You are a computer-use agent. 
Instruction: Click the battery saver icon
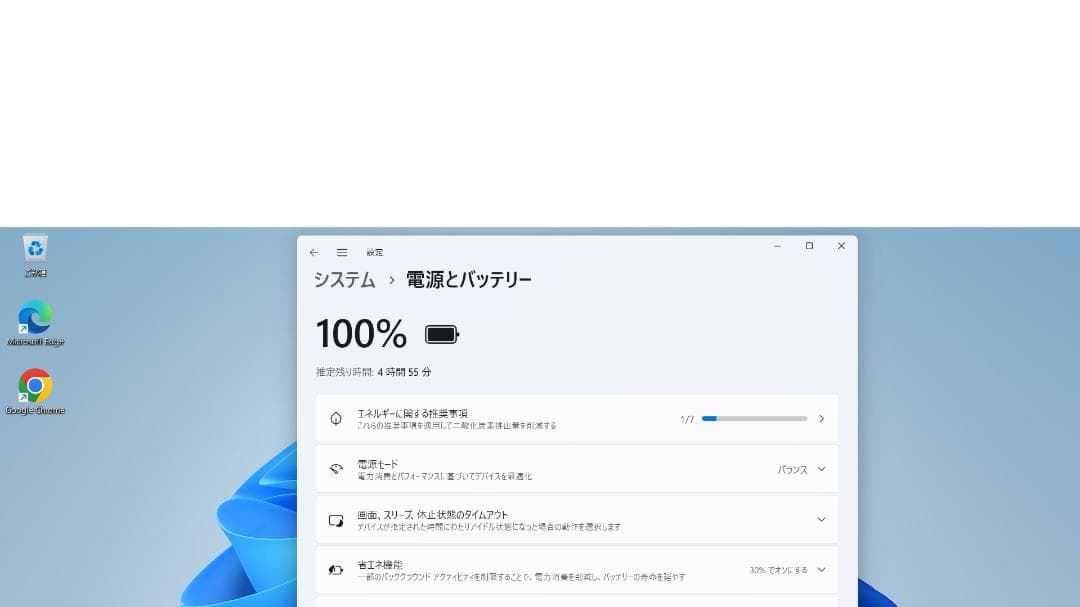point(336,570)
